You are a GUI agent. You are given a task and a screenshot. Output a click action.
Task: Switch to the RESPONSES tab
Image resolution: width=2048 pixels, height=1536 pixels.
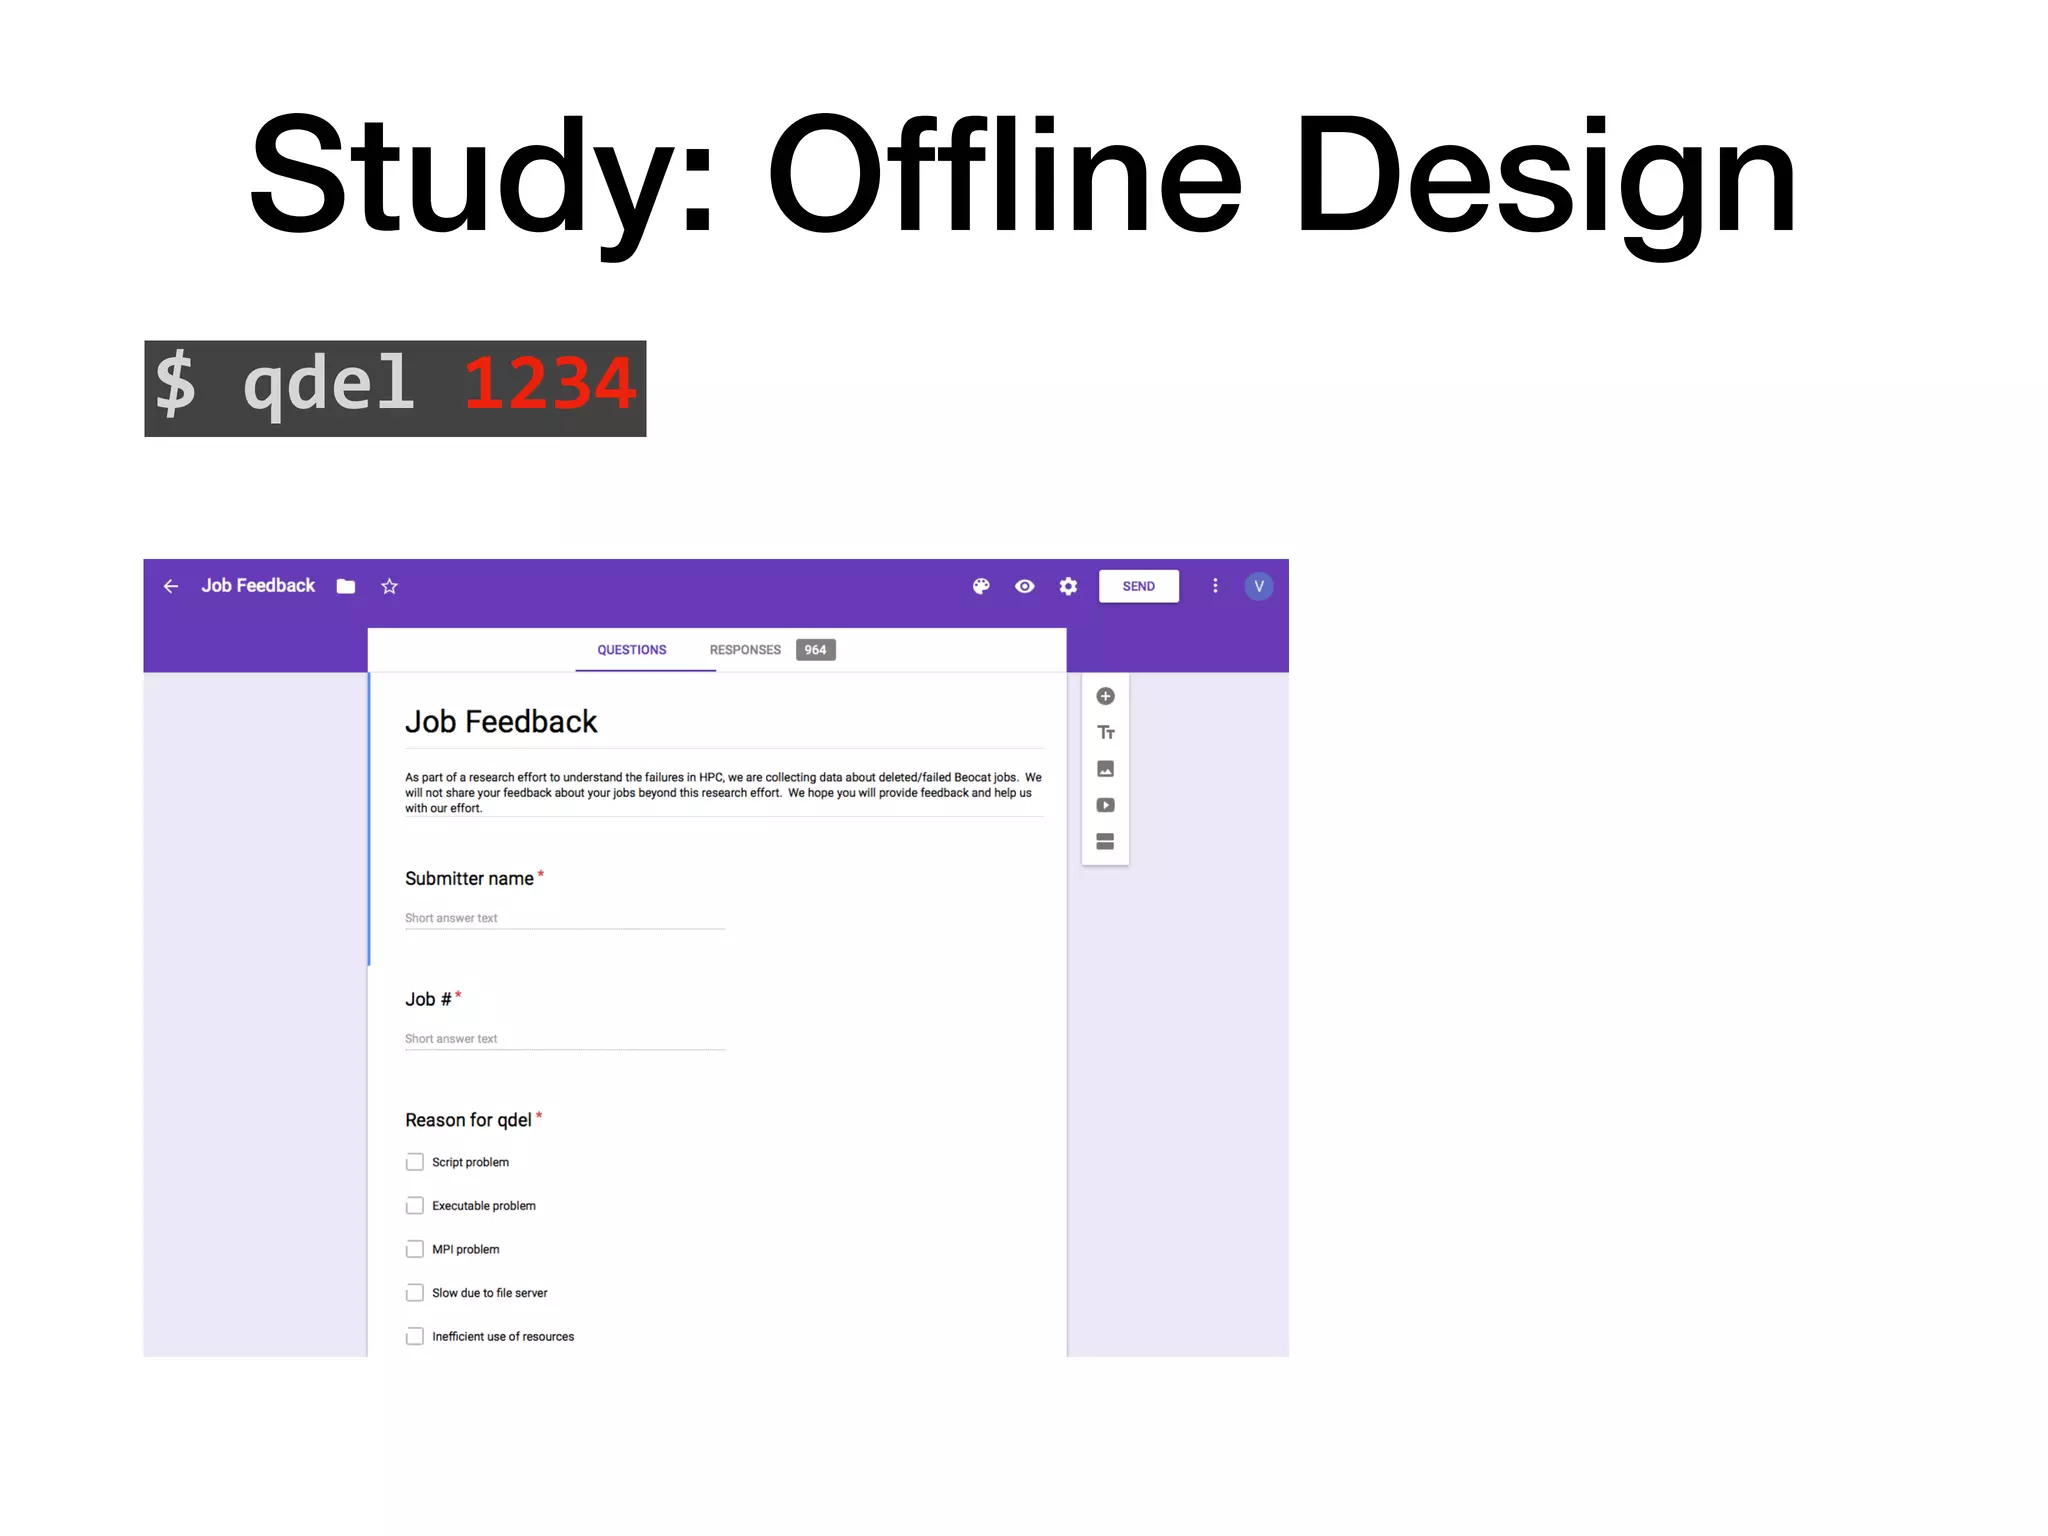coord(745,650)
